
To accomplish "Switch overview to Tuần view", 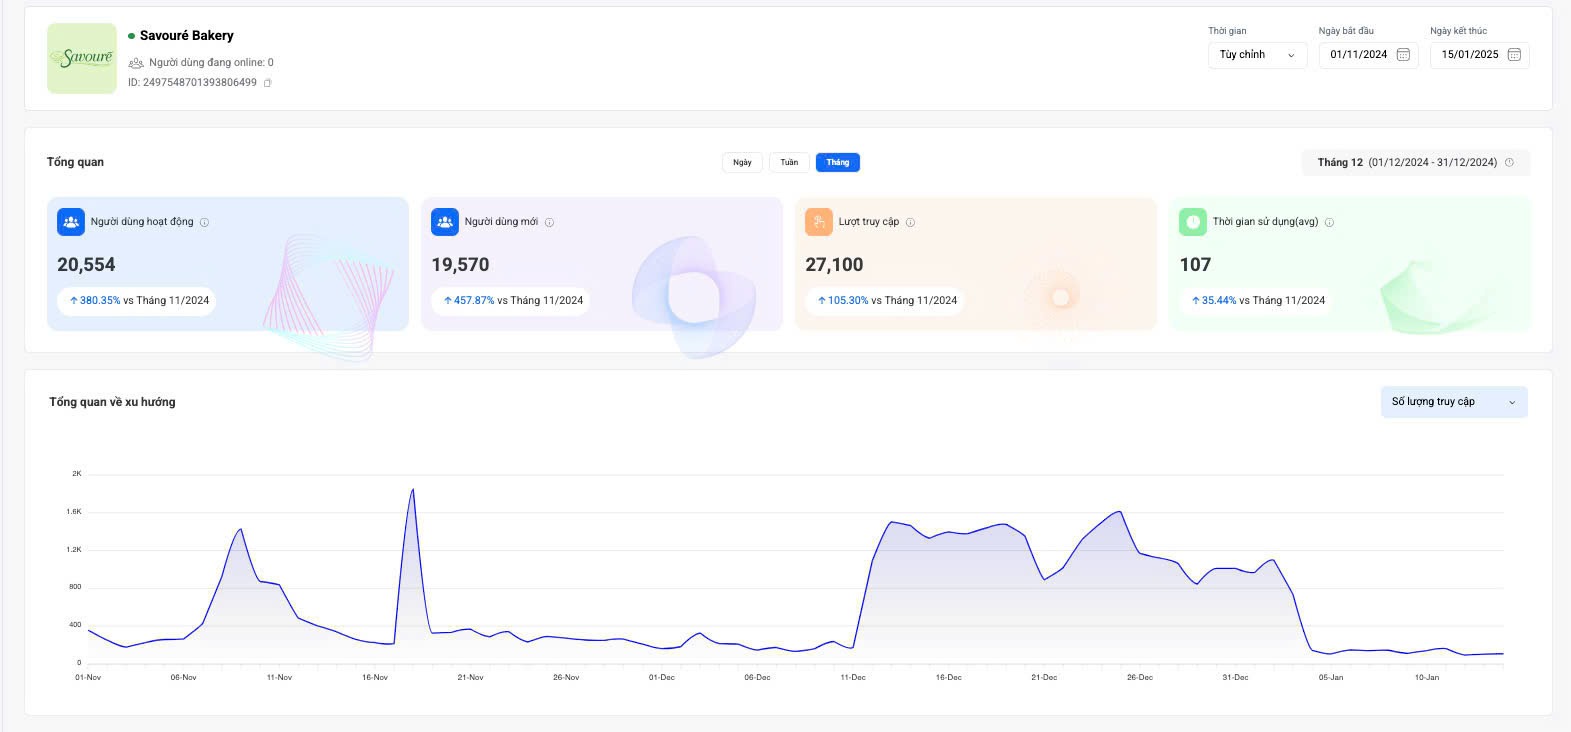I will [x=789, y=163].
